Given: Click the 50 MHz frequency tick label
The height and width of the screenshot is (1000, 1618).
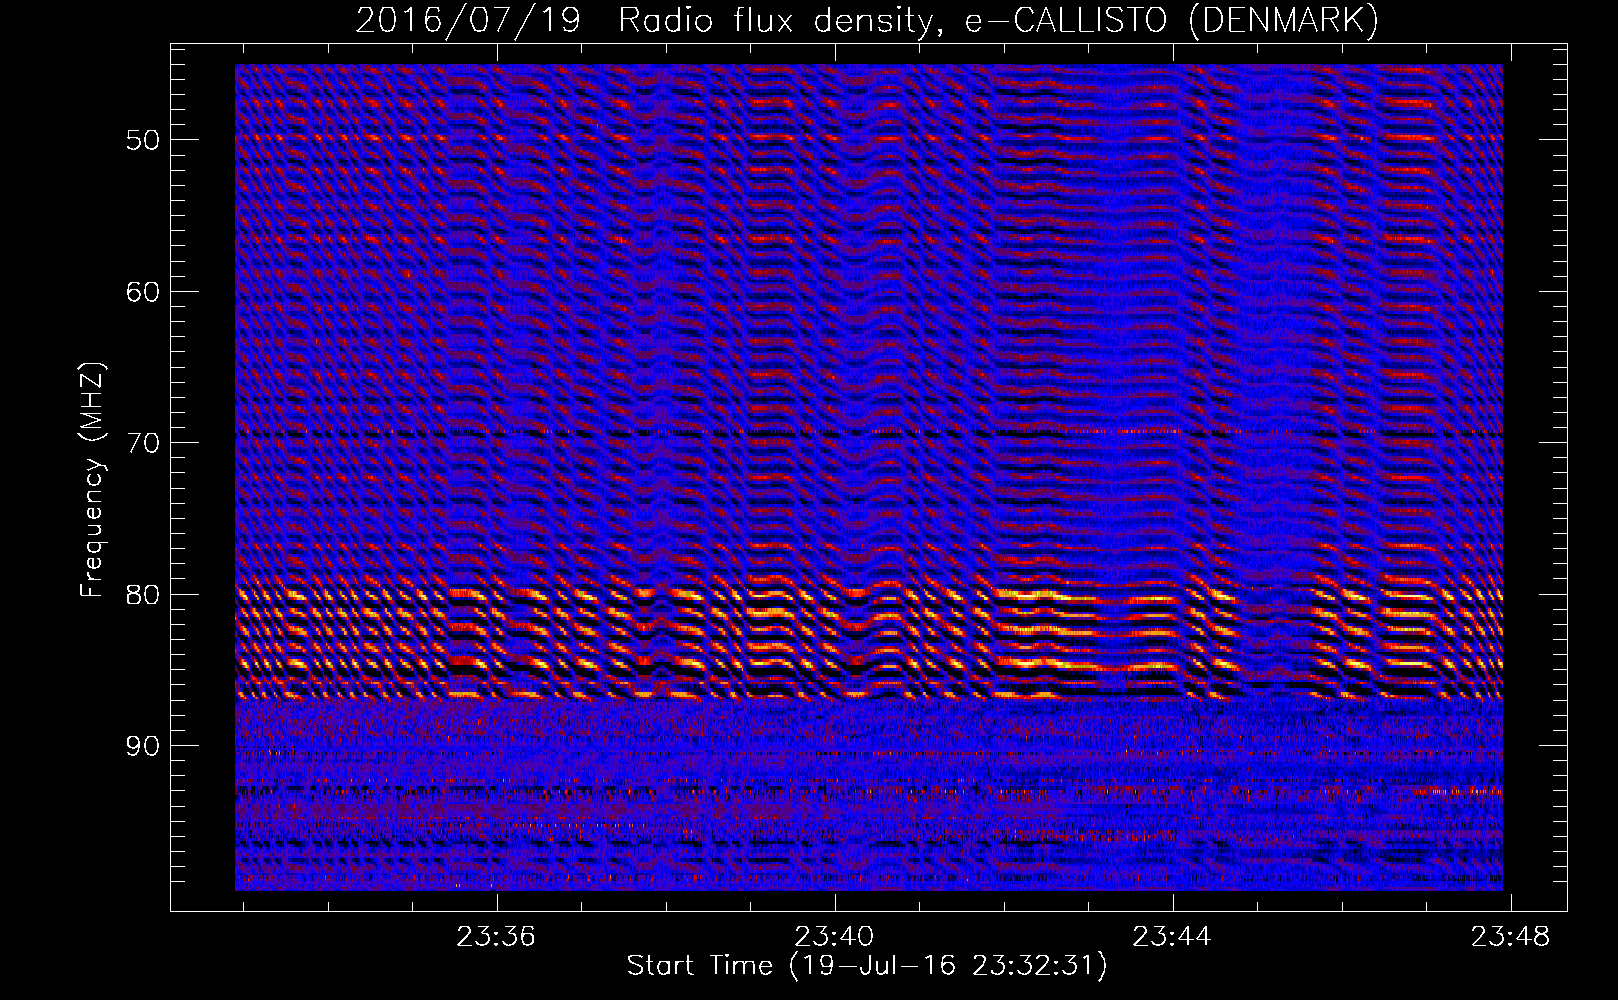Looking at the screenshot, I should [x=143, y=140].
